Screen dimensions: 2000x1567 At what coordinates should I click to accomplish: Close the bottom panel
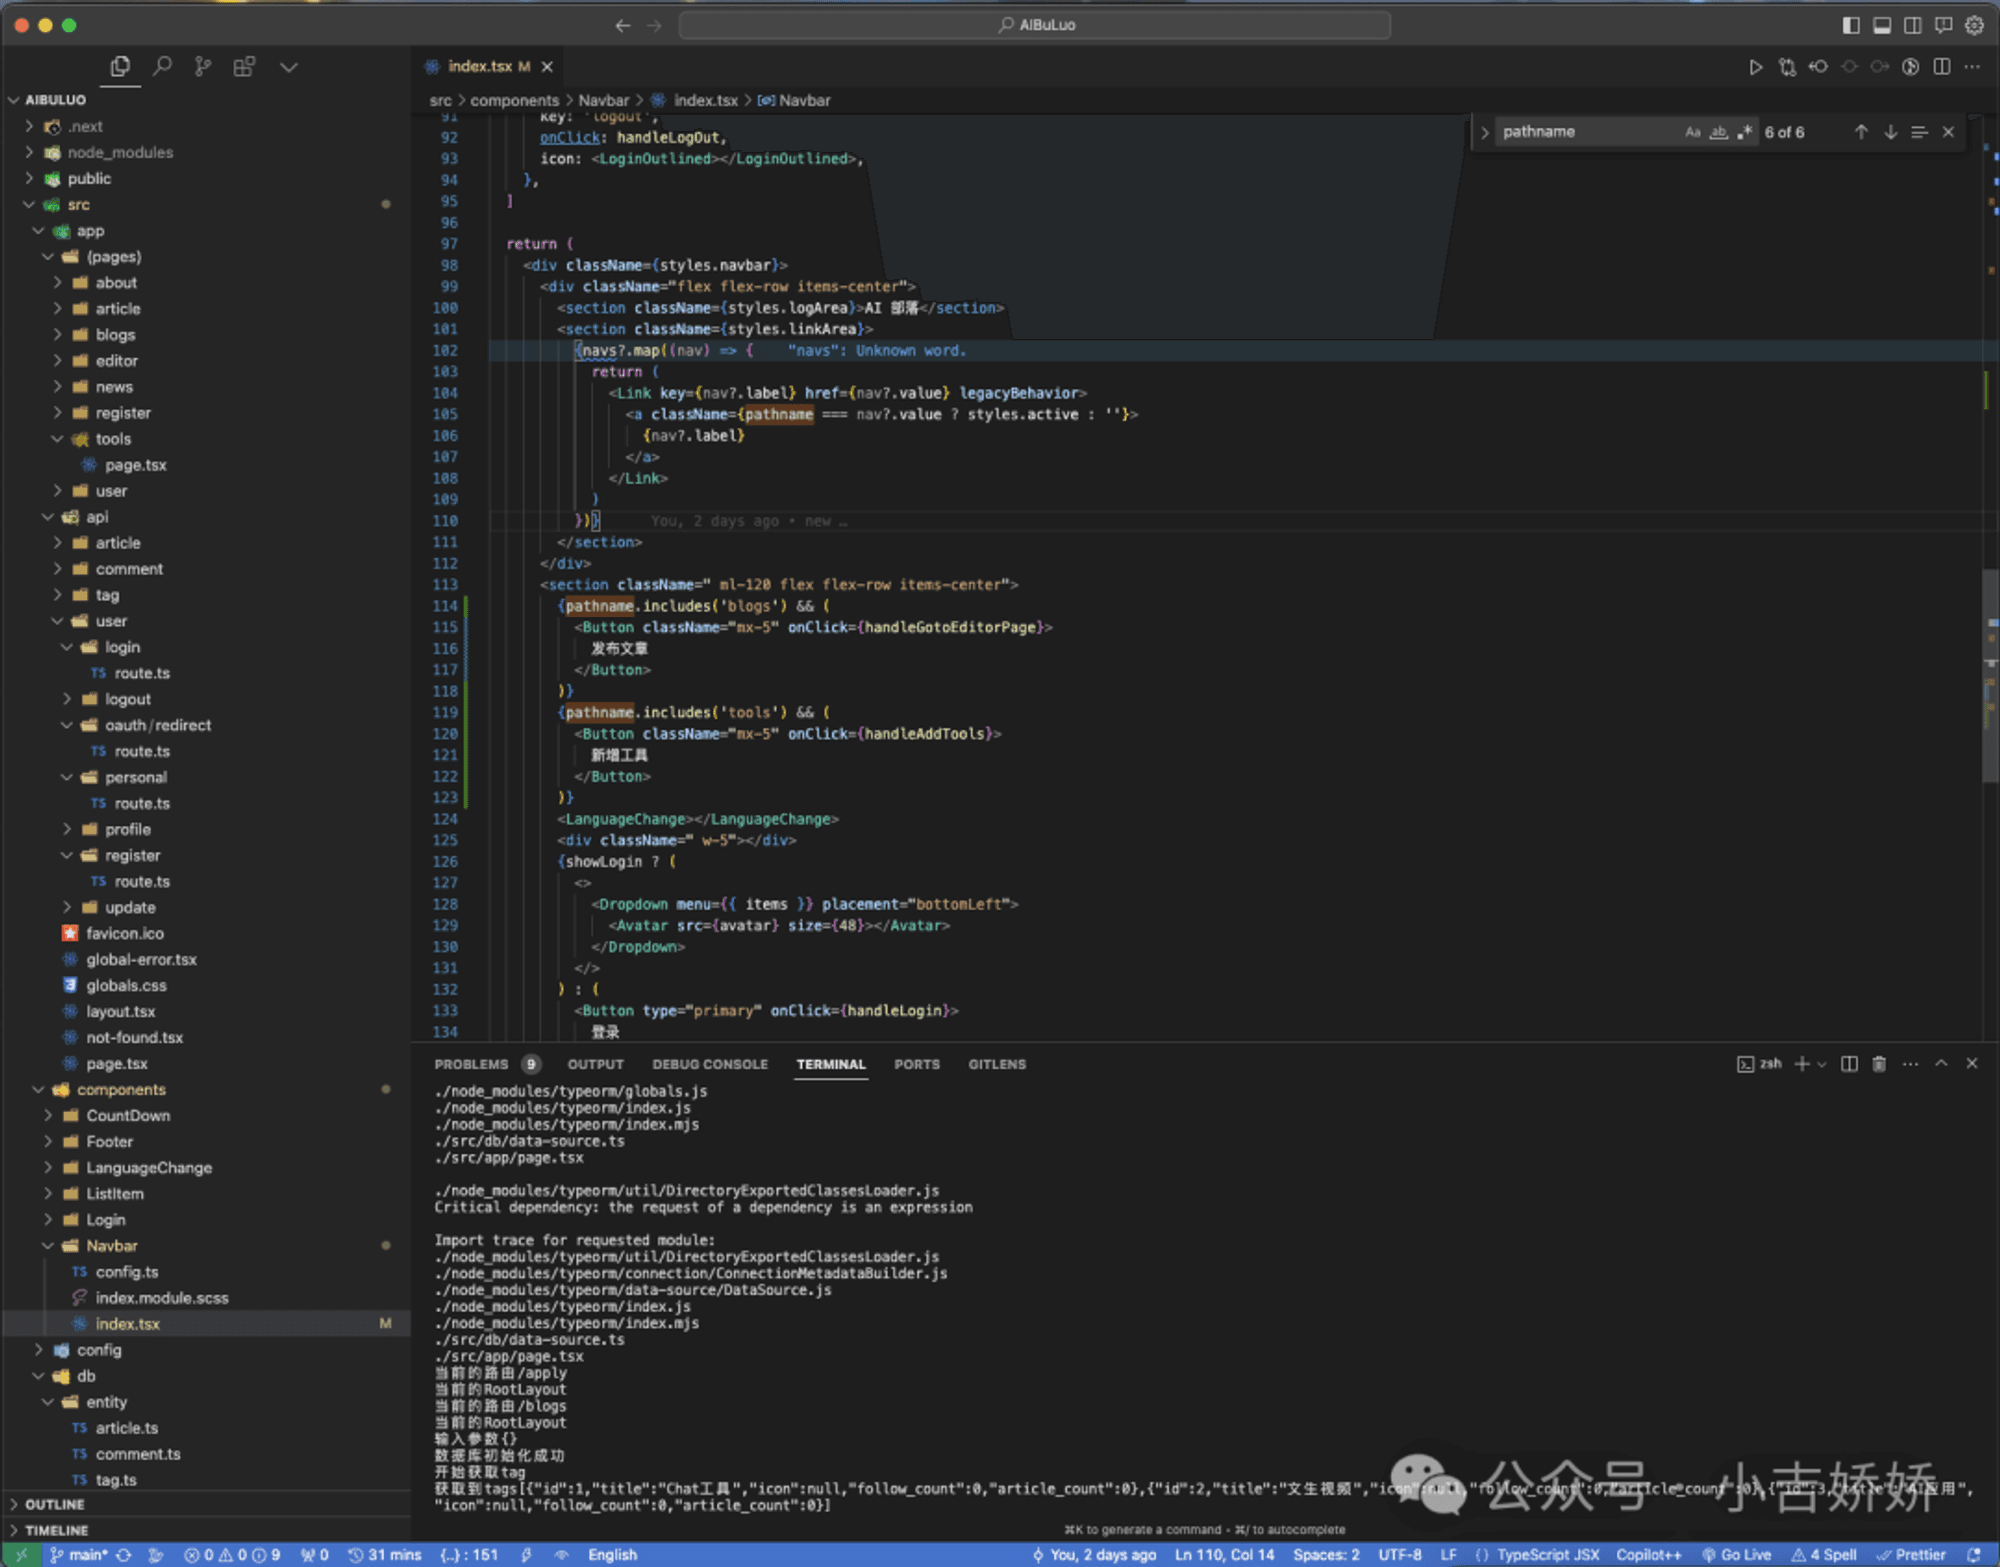(1972, 1064)
